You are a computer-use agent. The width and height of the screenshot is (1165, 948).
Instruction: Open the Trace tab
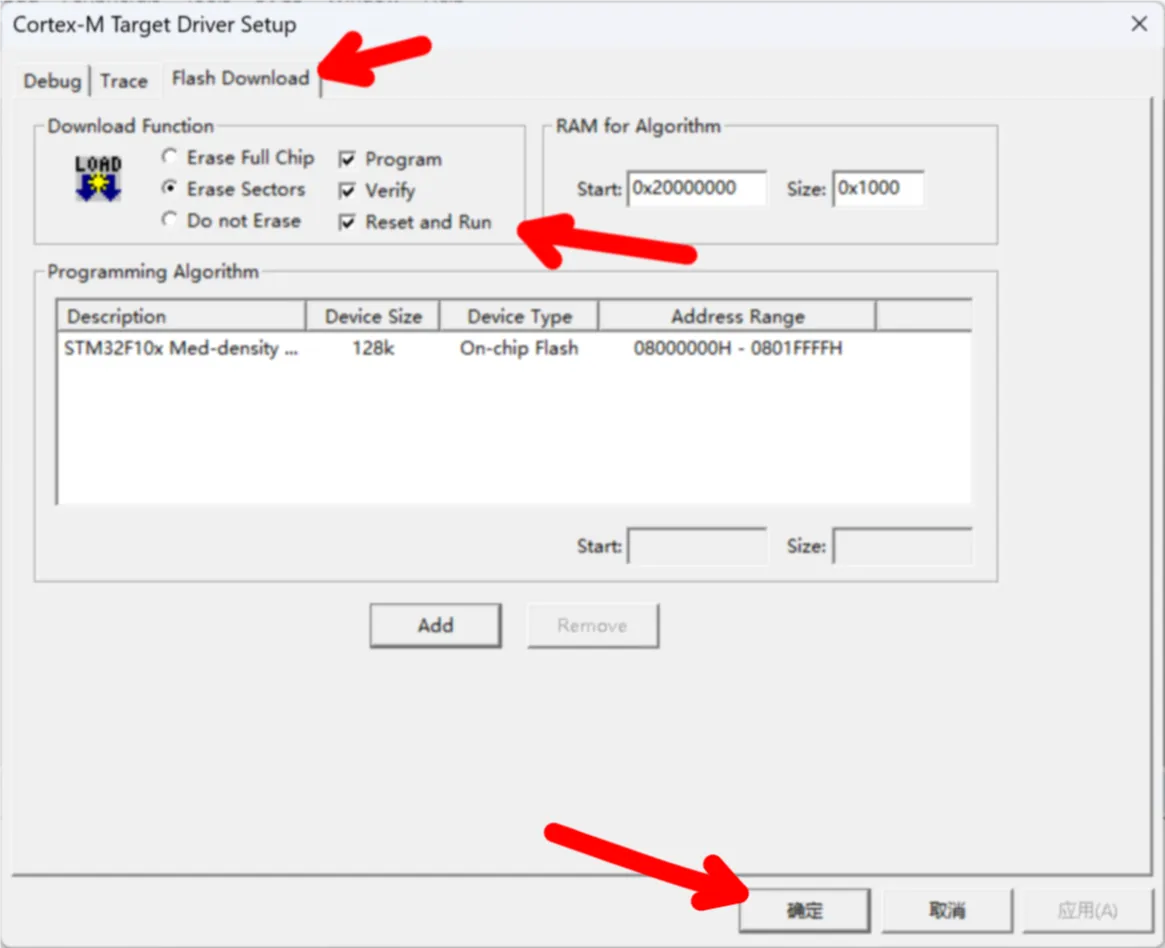[123, 80]
